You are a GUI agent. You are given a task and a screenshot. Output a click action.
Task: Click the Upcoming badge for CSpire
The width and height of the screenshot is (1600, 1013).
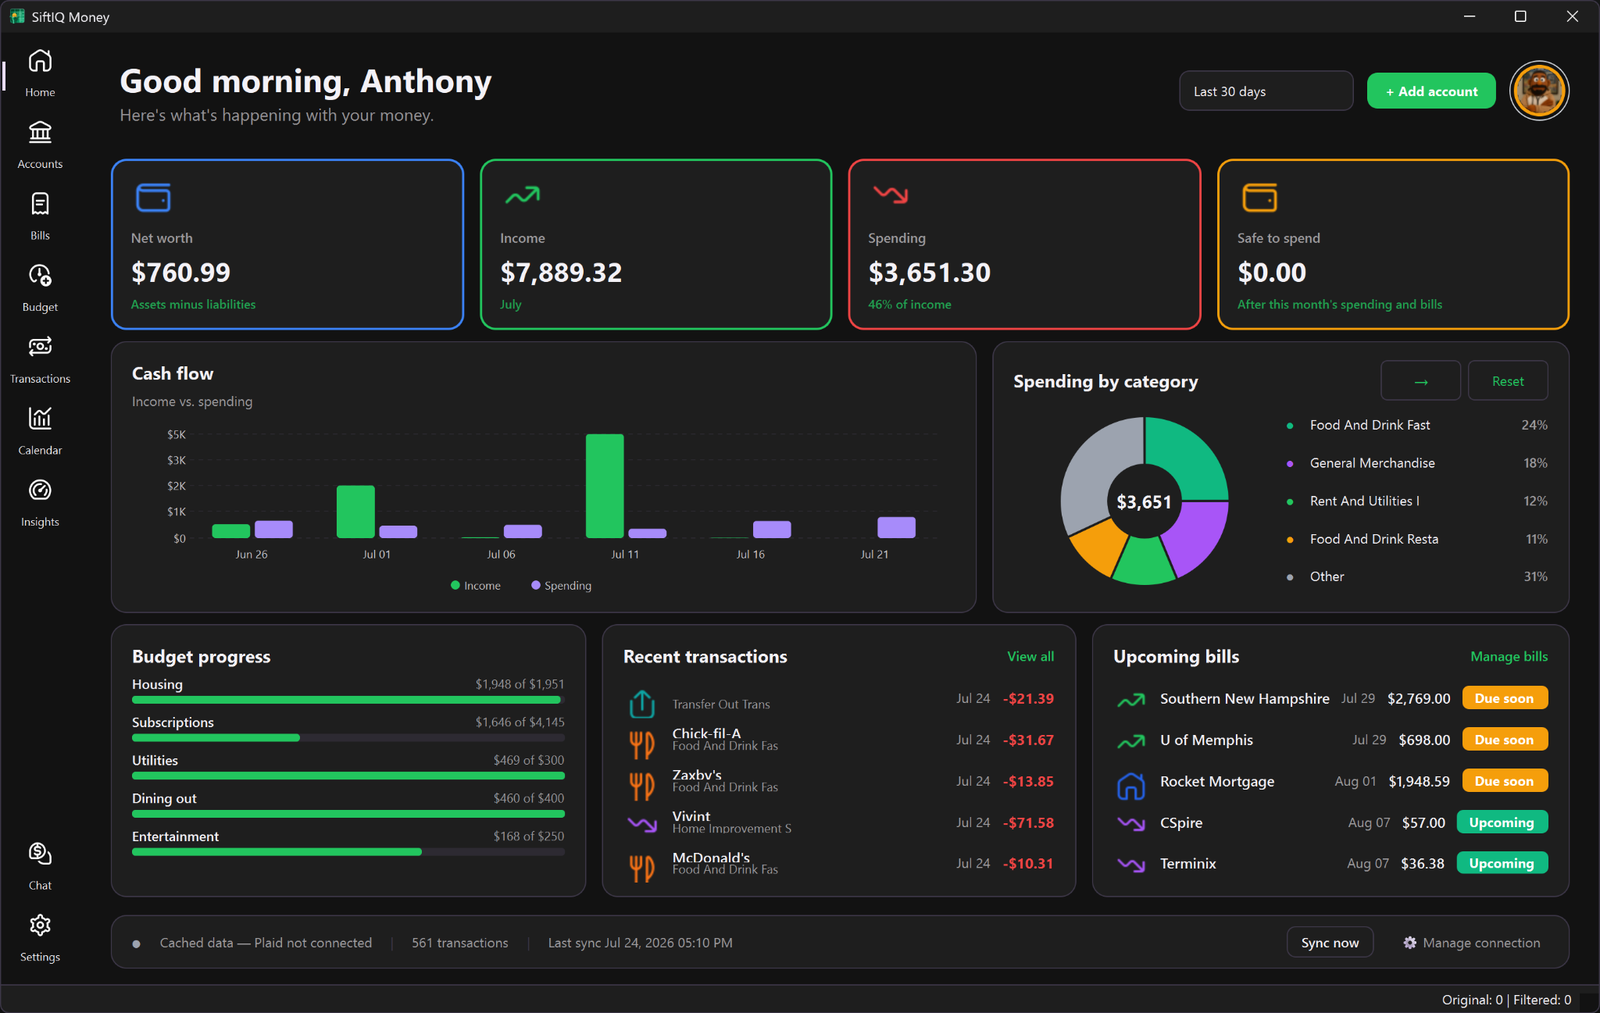tap(1502, 822)
